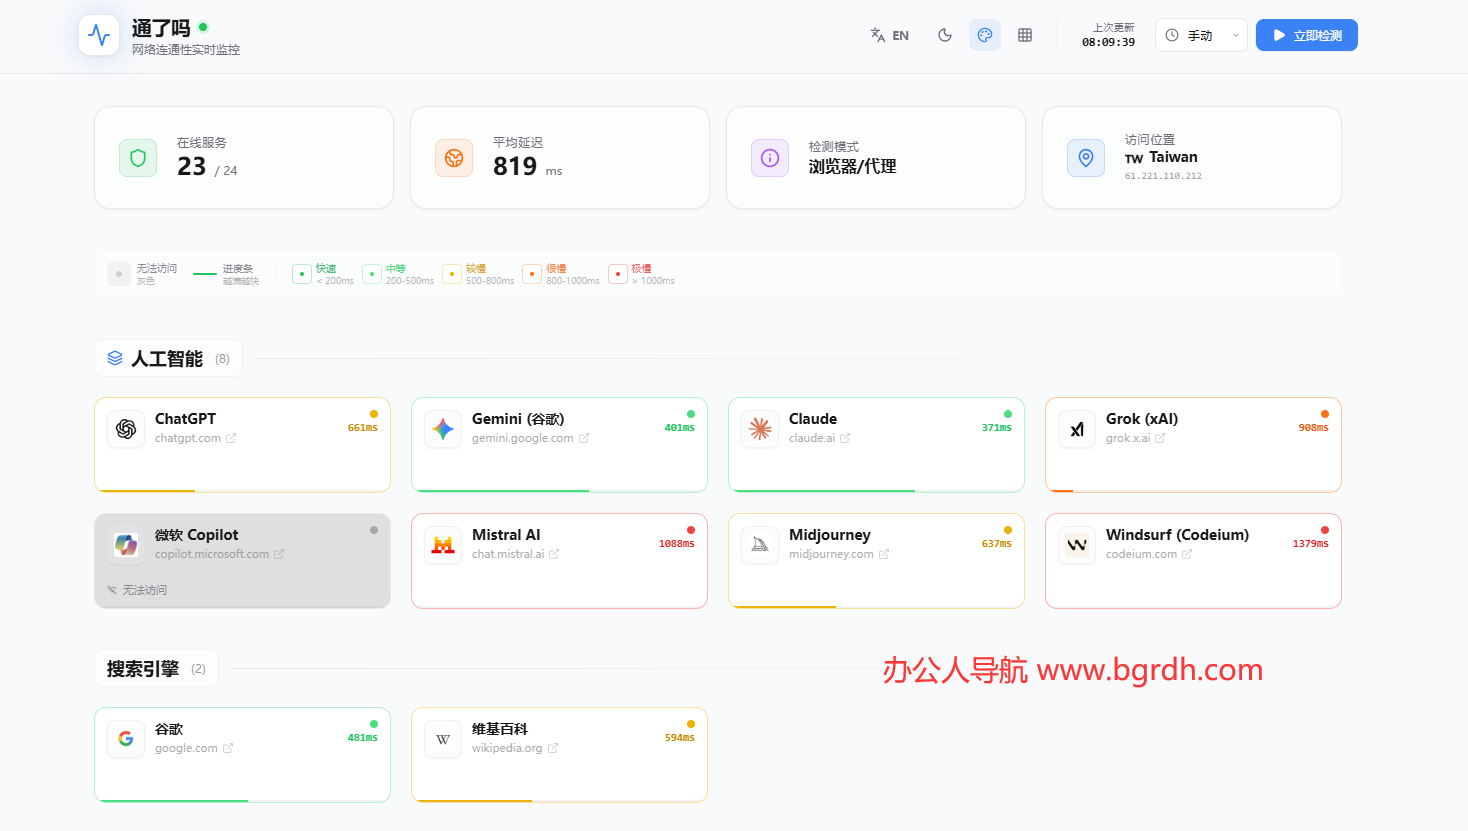
Task: Click the Windsurf (Codeium) logo icon
Action: (x=1077, y=545)
